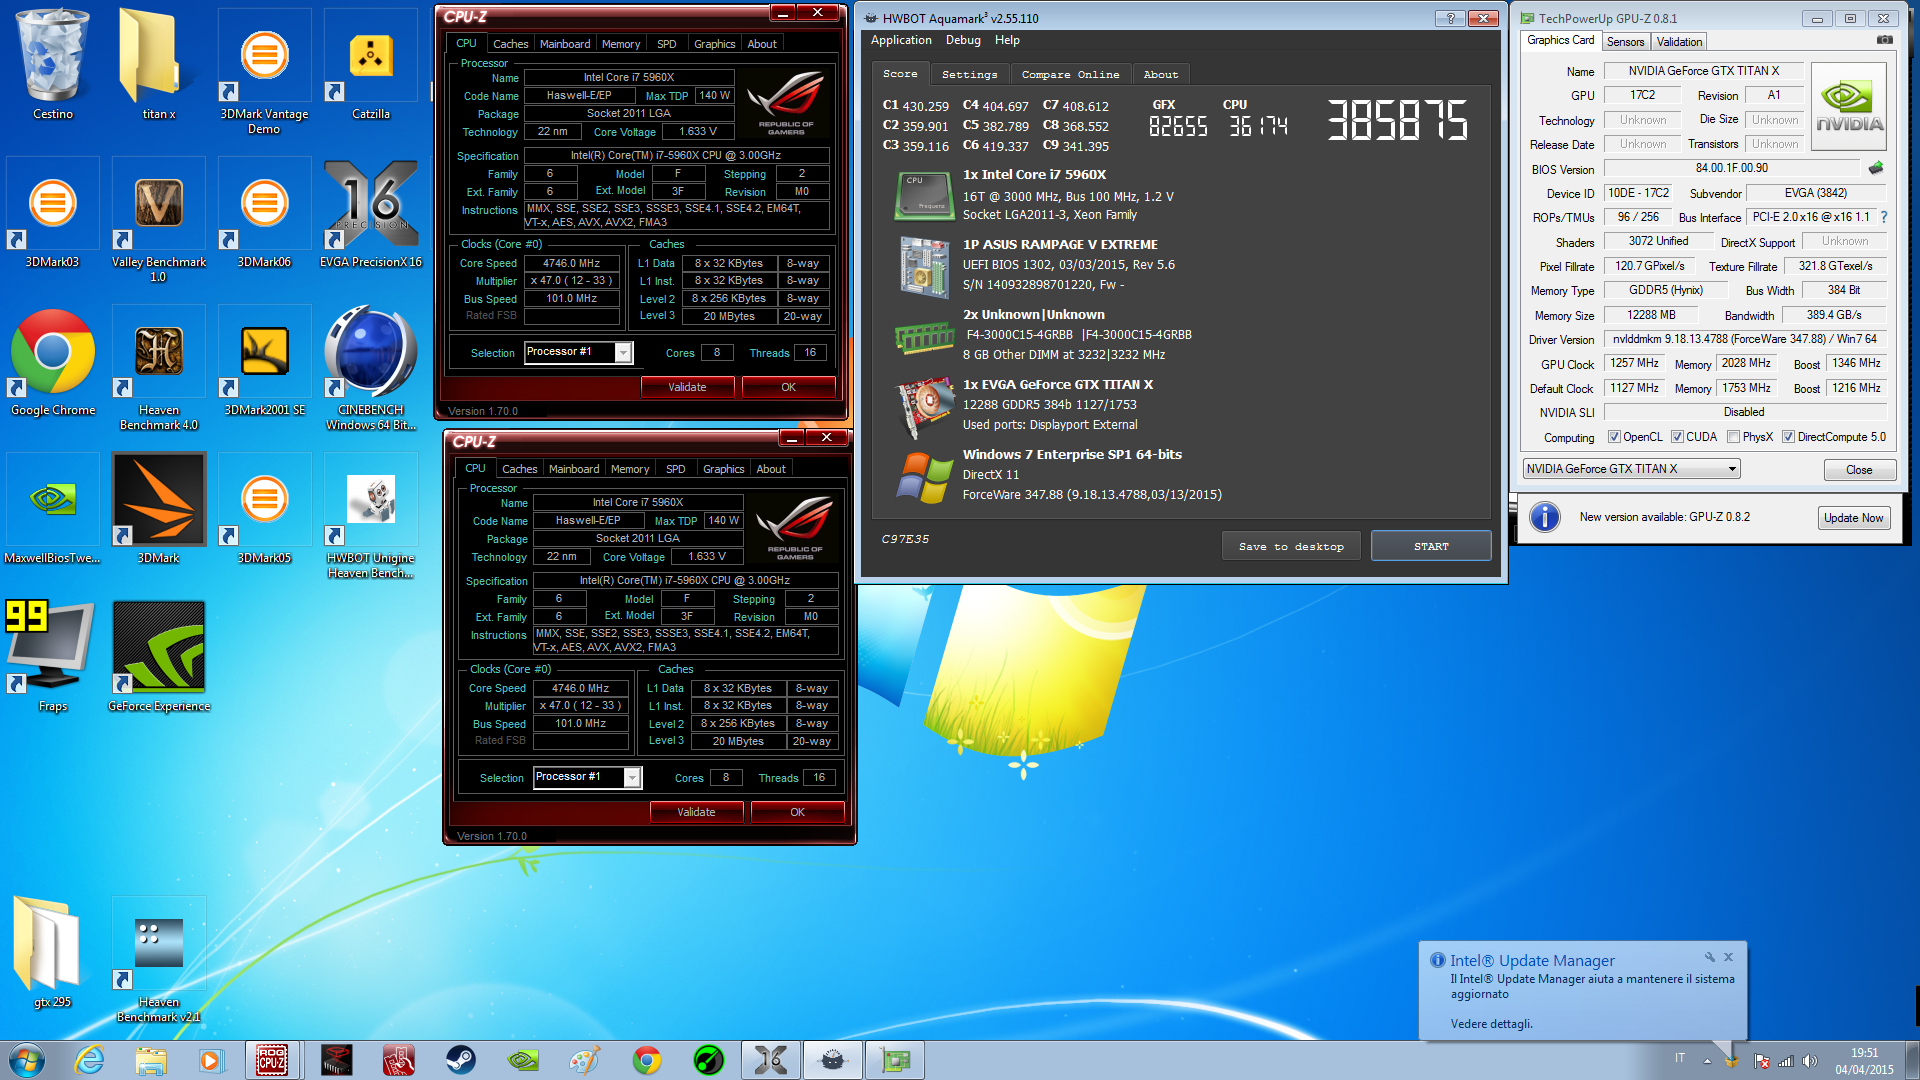Screen dimensions: 1920x1080
Task: Open the 3DMark06 desktop shortcut
Action: coord(264,211)
